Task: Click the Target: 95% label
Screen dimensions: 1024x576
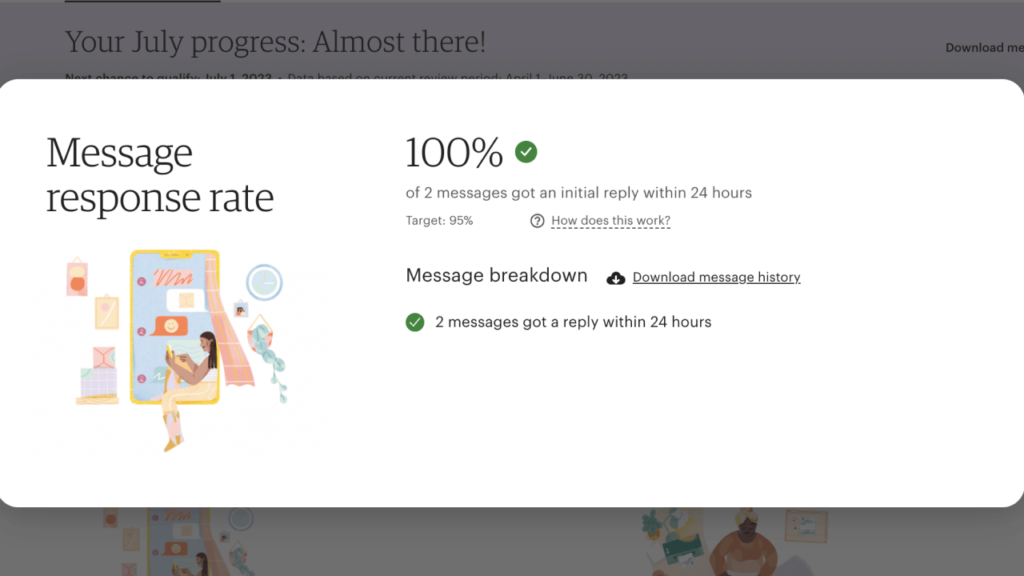Action: [440, 221]
